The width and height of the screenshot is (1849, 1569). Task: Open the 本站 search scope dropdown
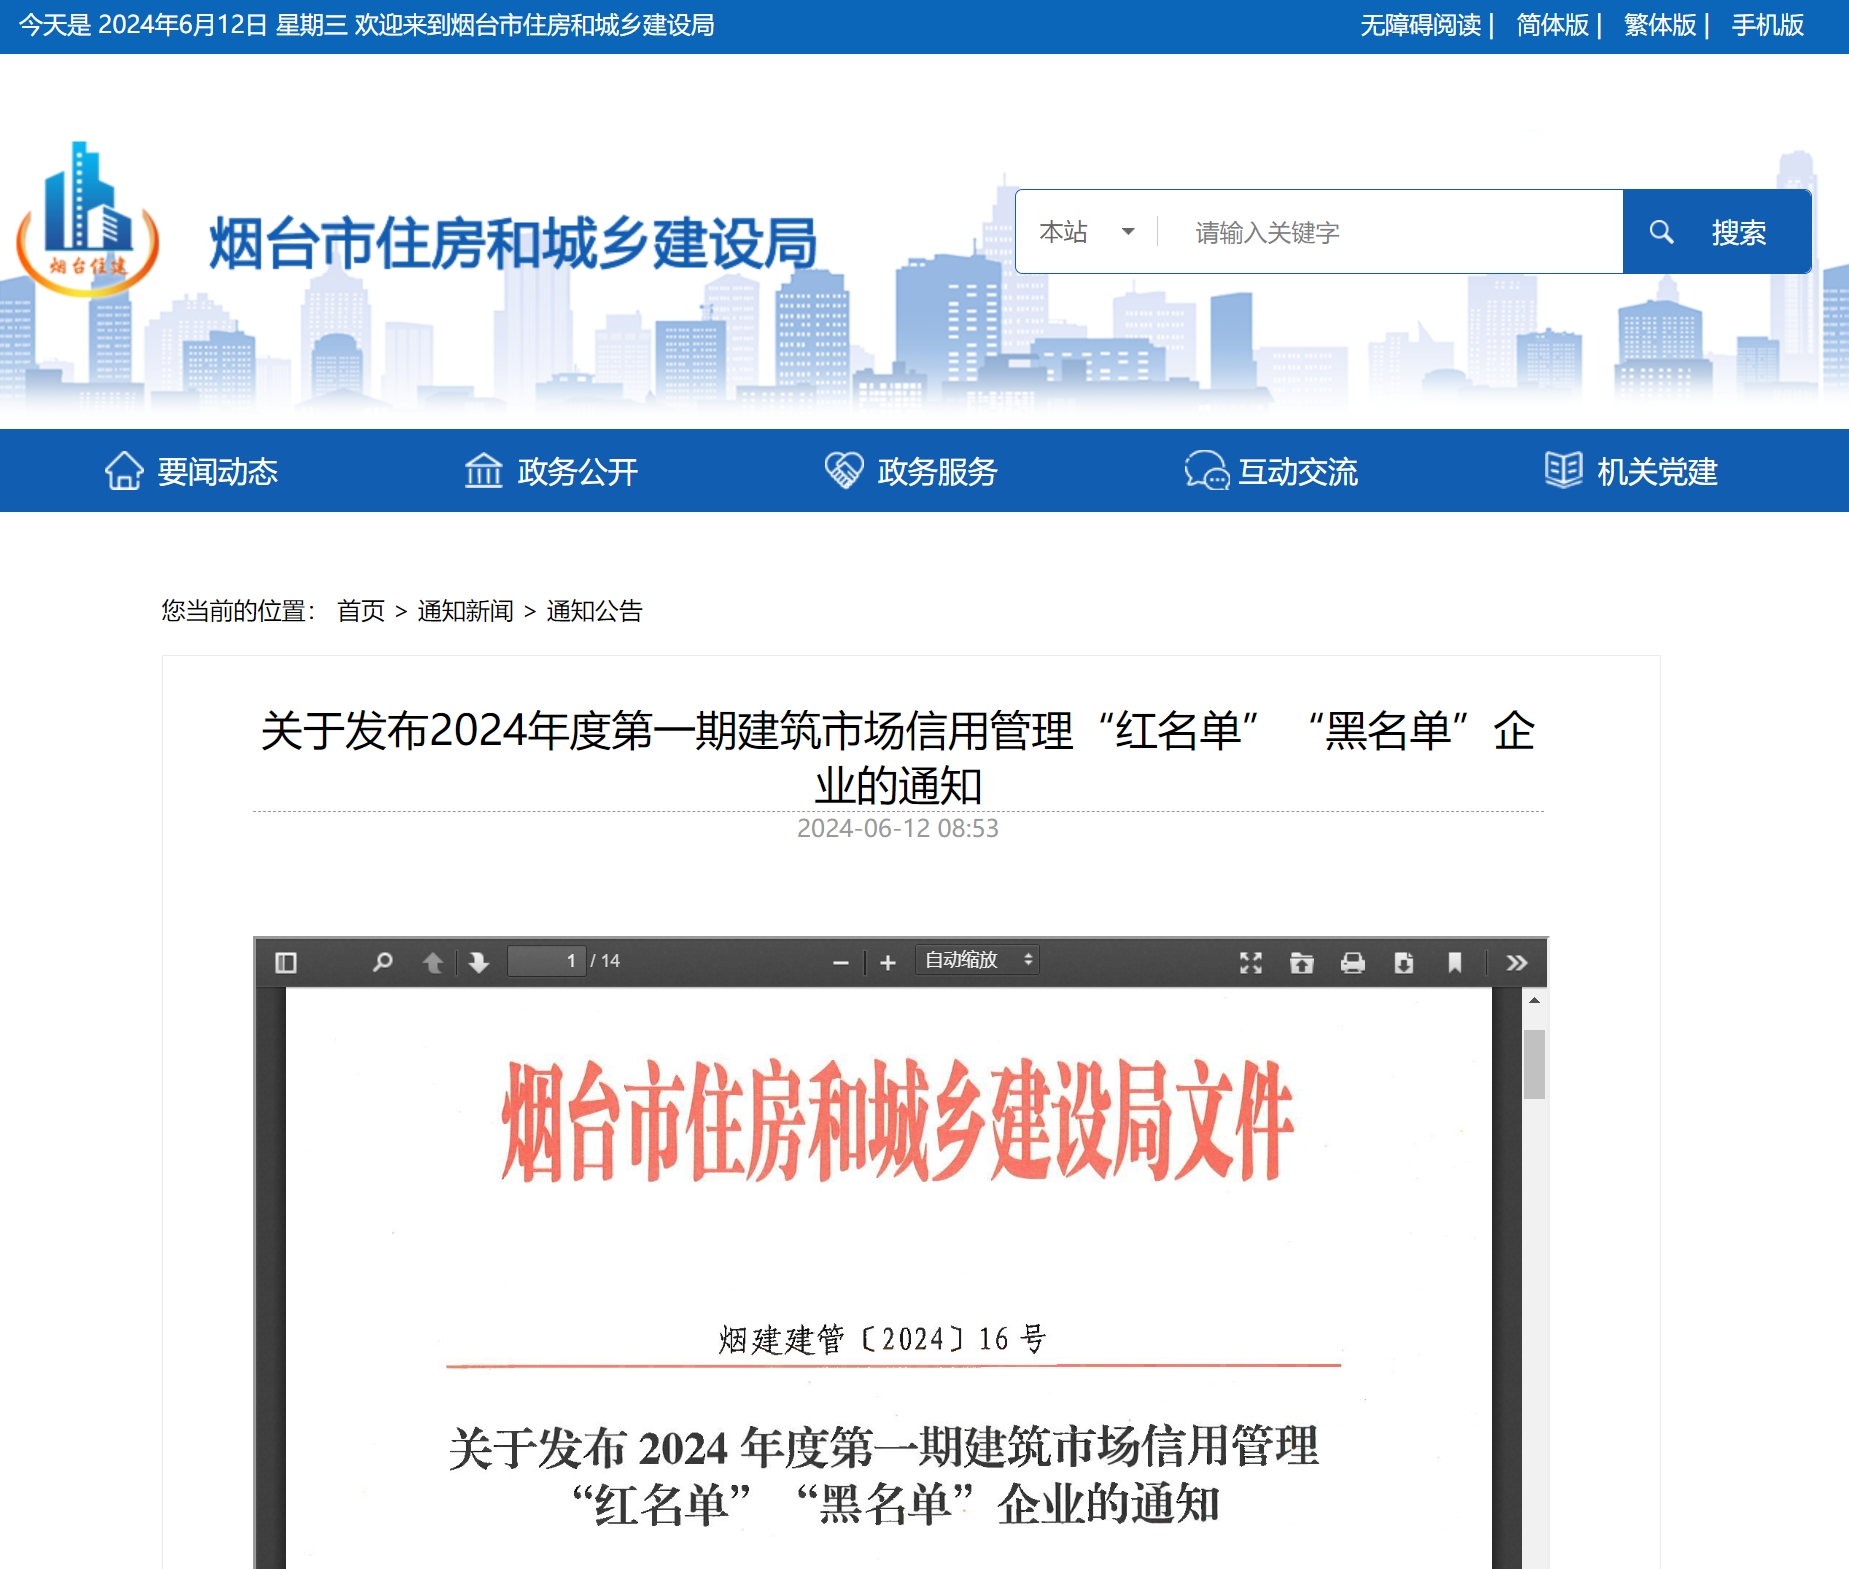tap(1086, 232)
